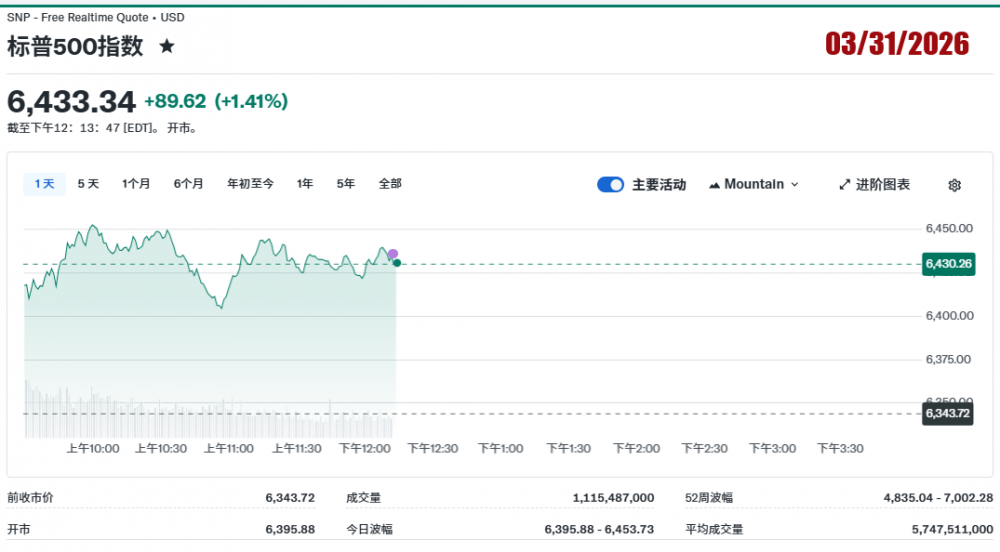1000x552 pixels.
Task: View the 5年 chart range
Action: 346,184
